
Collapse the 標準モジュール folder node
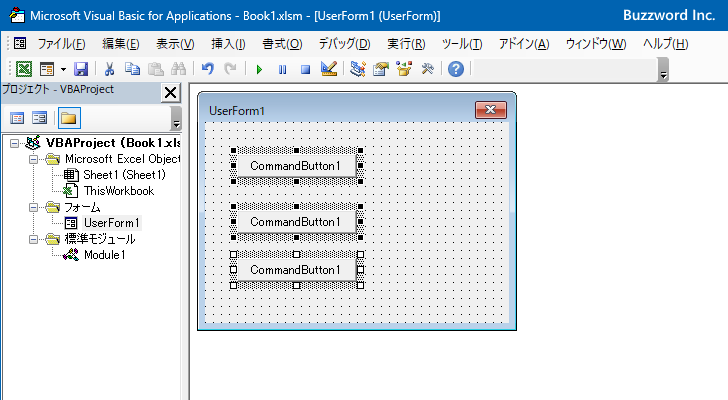[33, 239]
